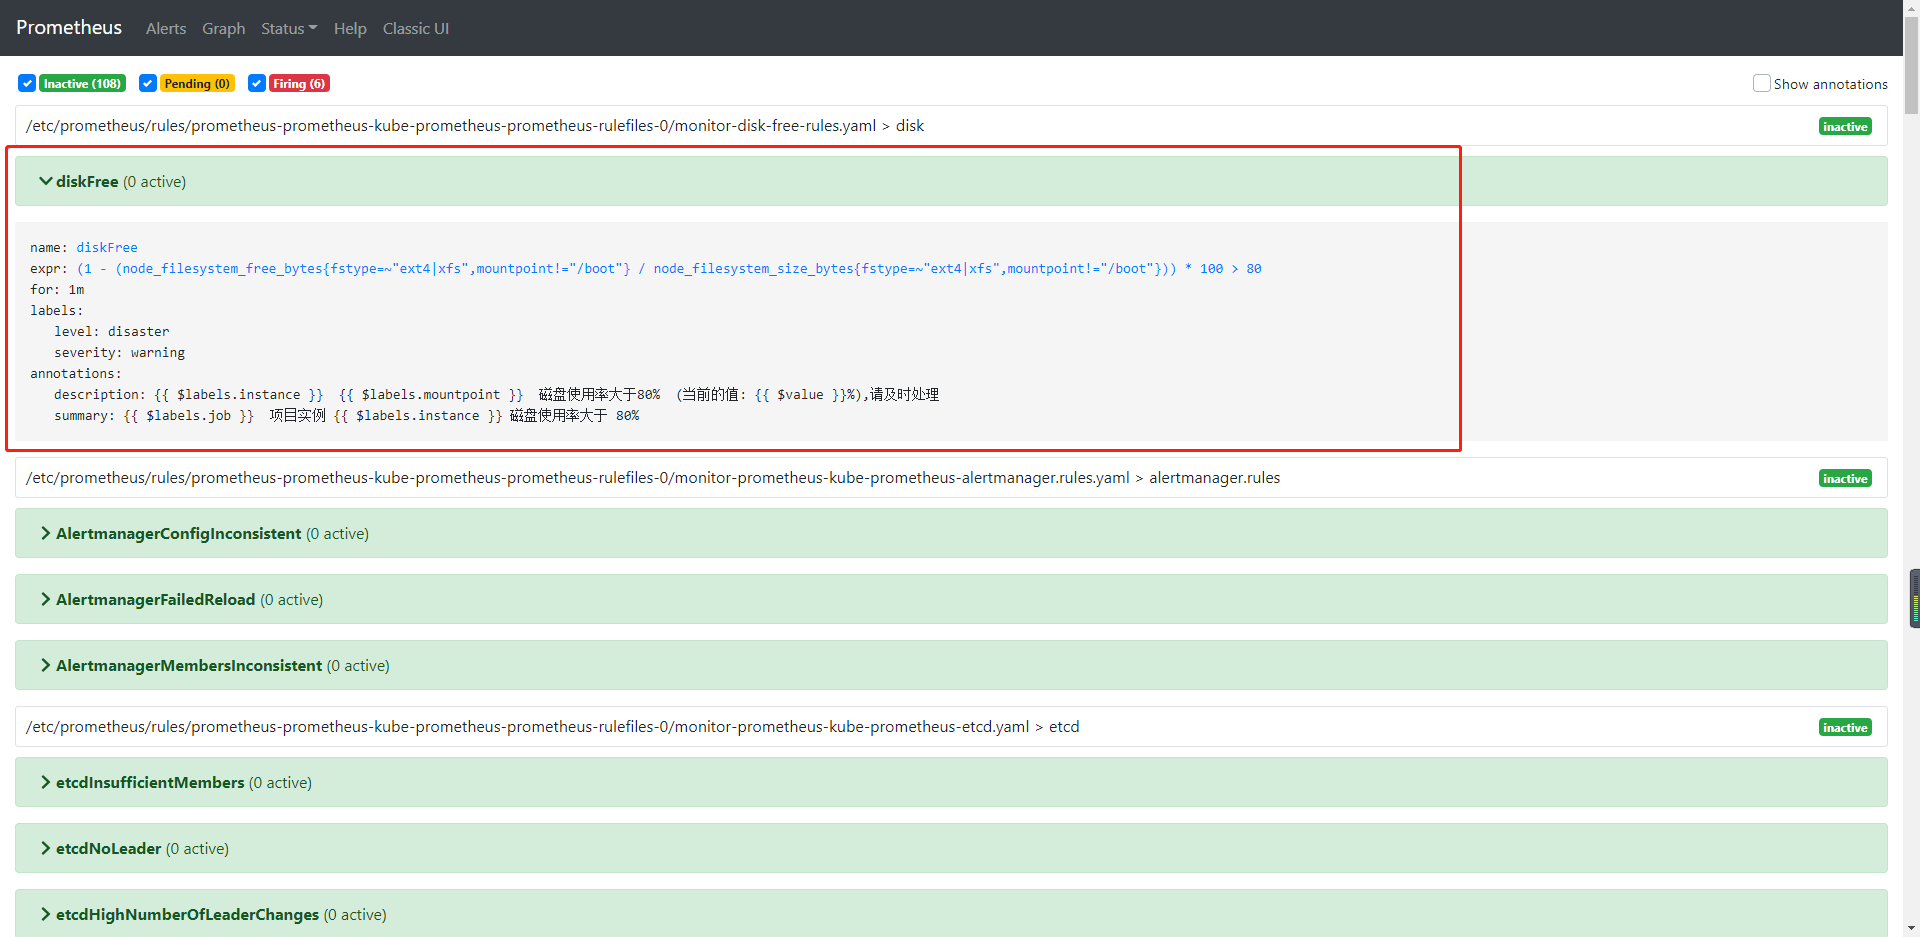Click the description annotation line

pyautogui.click(x=496, y=394)
